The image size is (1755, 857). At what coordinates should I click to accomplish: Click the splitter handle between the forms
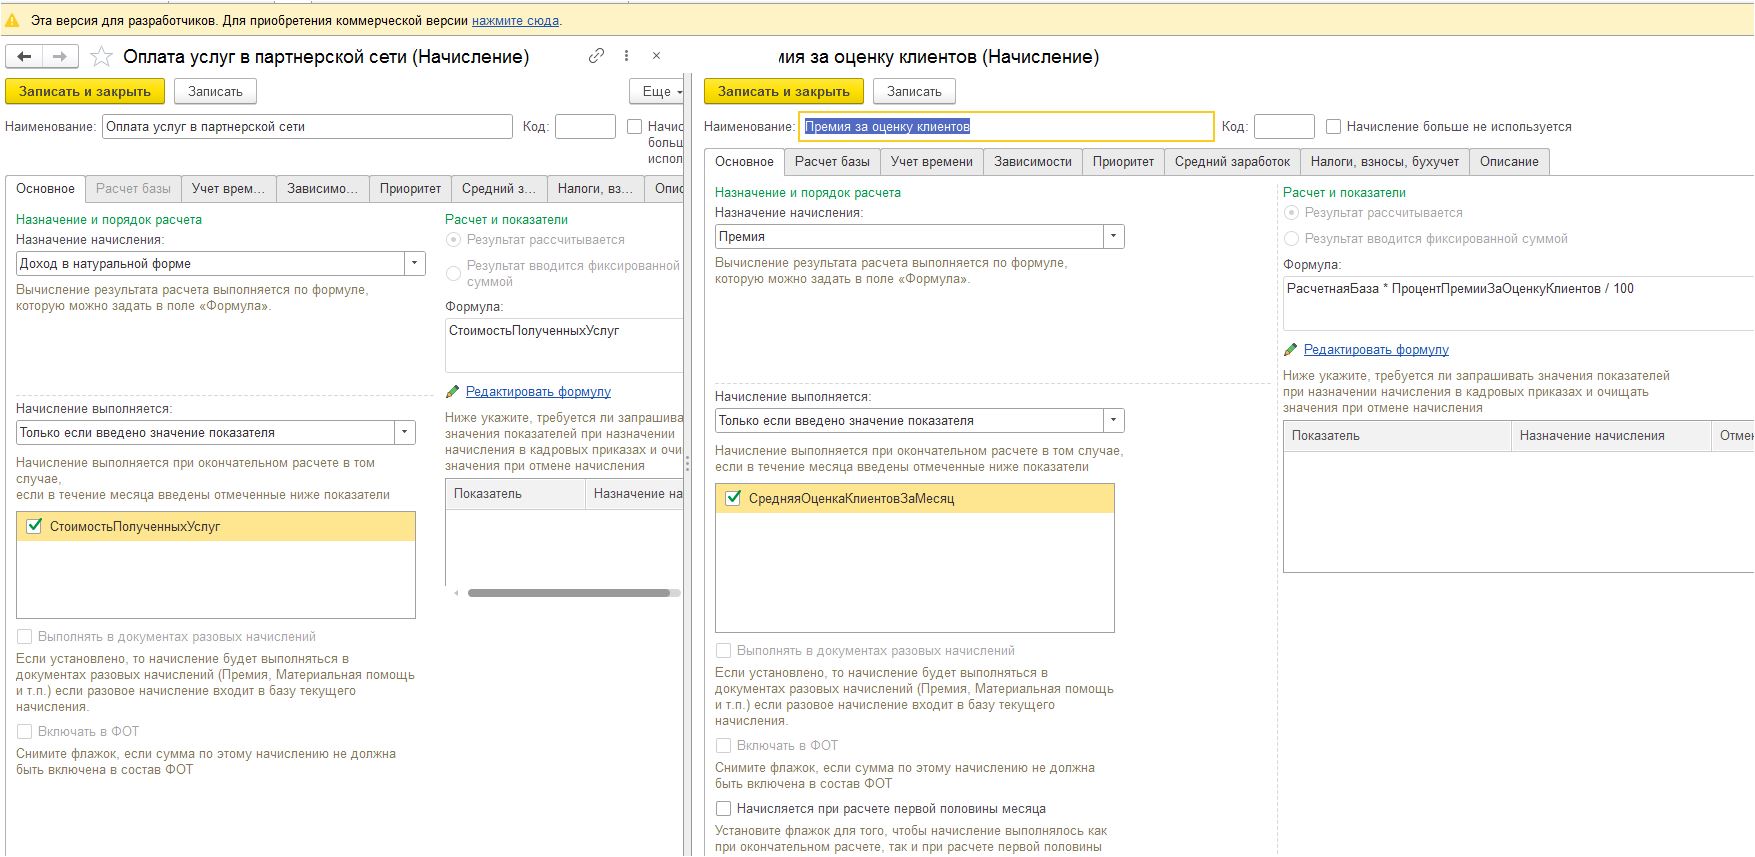(x=687, y=465)
